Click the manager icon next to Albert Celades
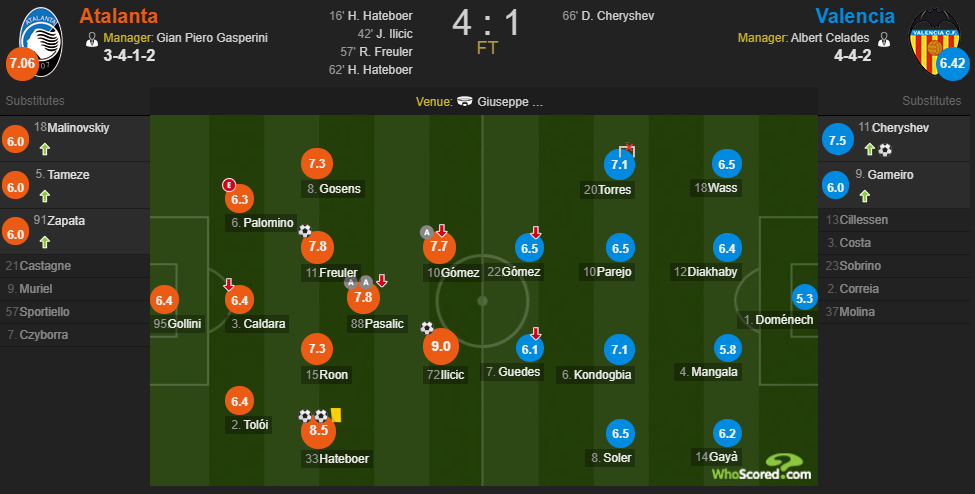Screen dimensions: 975x494 click(882, 39)
